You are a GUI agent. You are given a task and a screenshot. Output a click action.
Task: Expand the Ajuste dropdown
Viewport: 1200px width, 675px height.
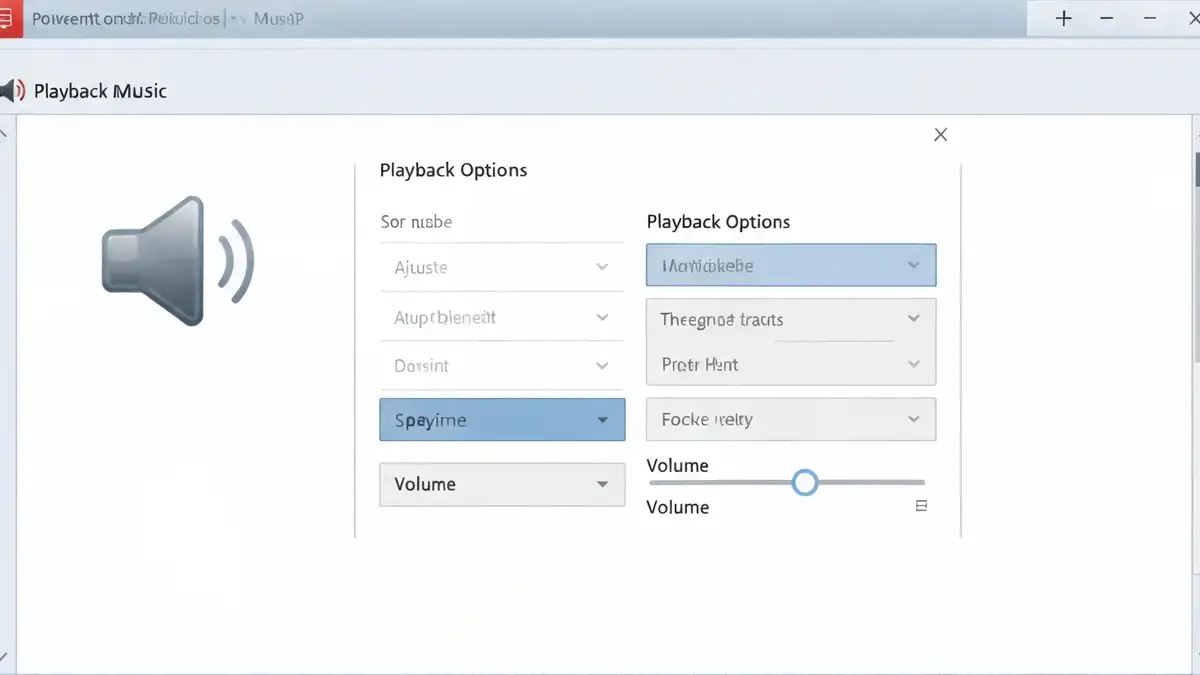click(x=502, y=267)
